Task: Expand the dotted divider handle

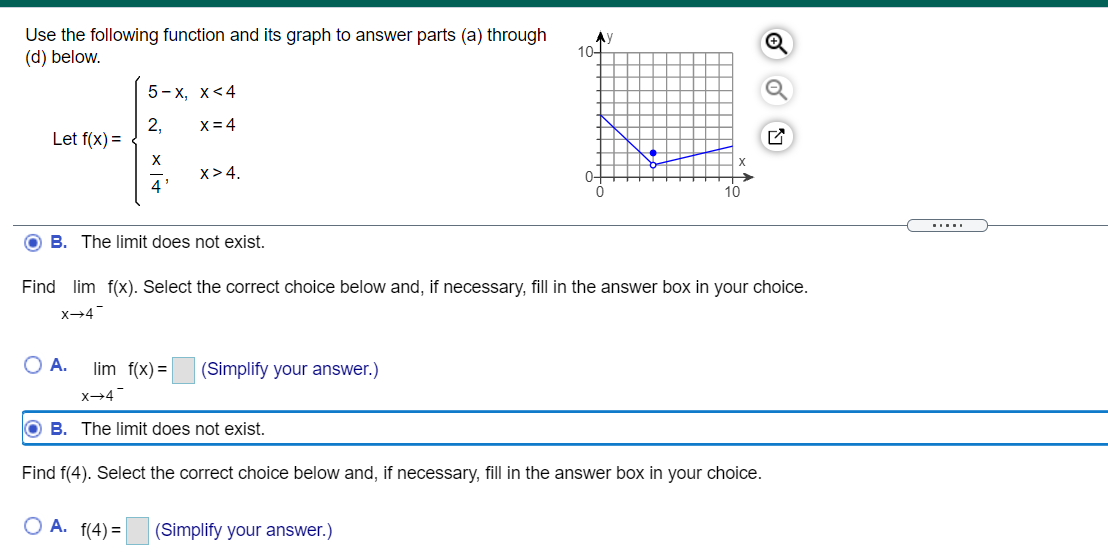Action: click(947, 225)
